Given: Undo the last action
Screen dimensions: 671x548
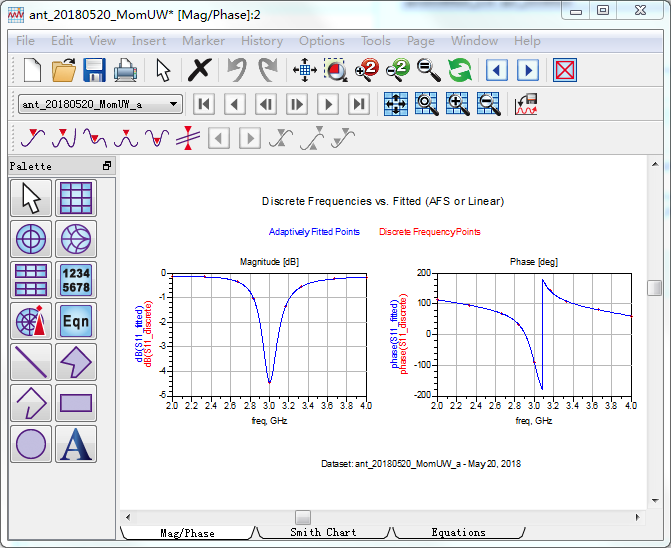Looking at the screenshot, I should click(237, 70).
